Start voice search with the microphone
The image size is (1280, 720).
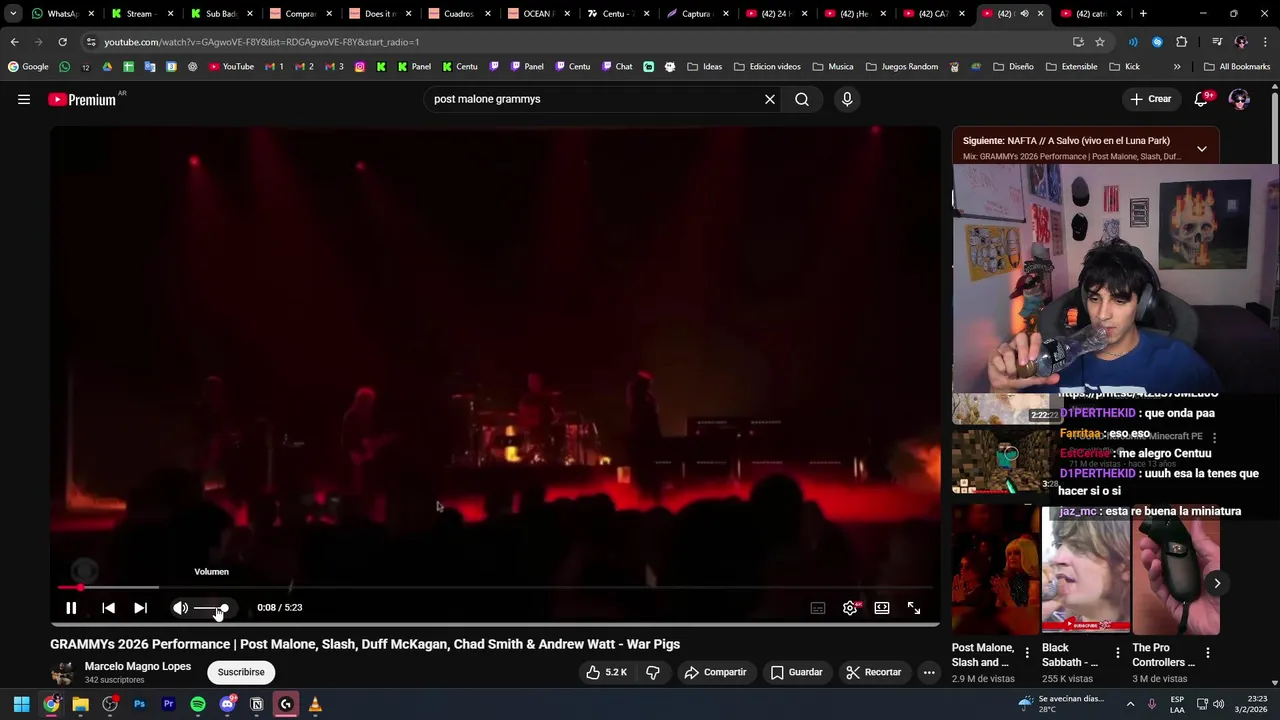tap(847, 99)
